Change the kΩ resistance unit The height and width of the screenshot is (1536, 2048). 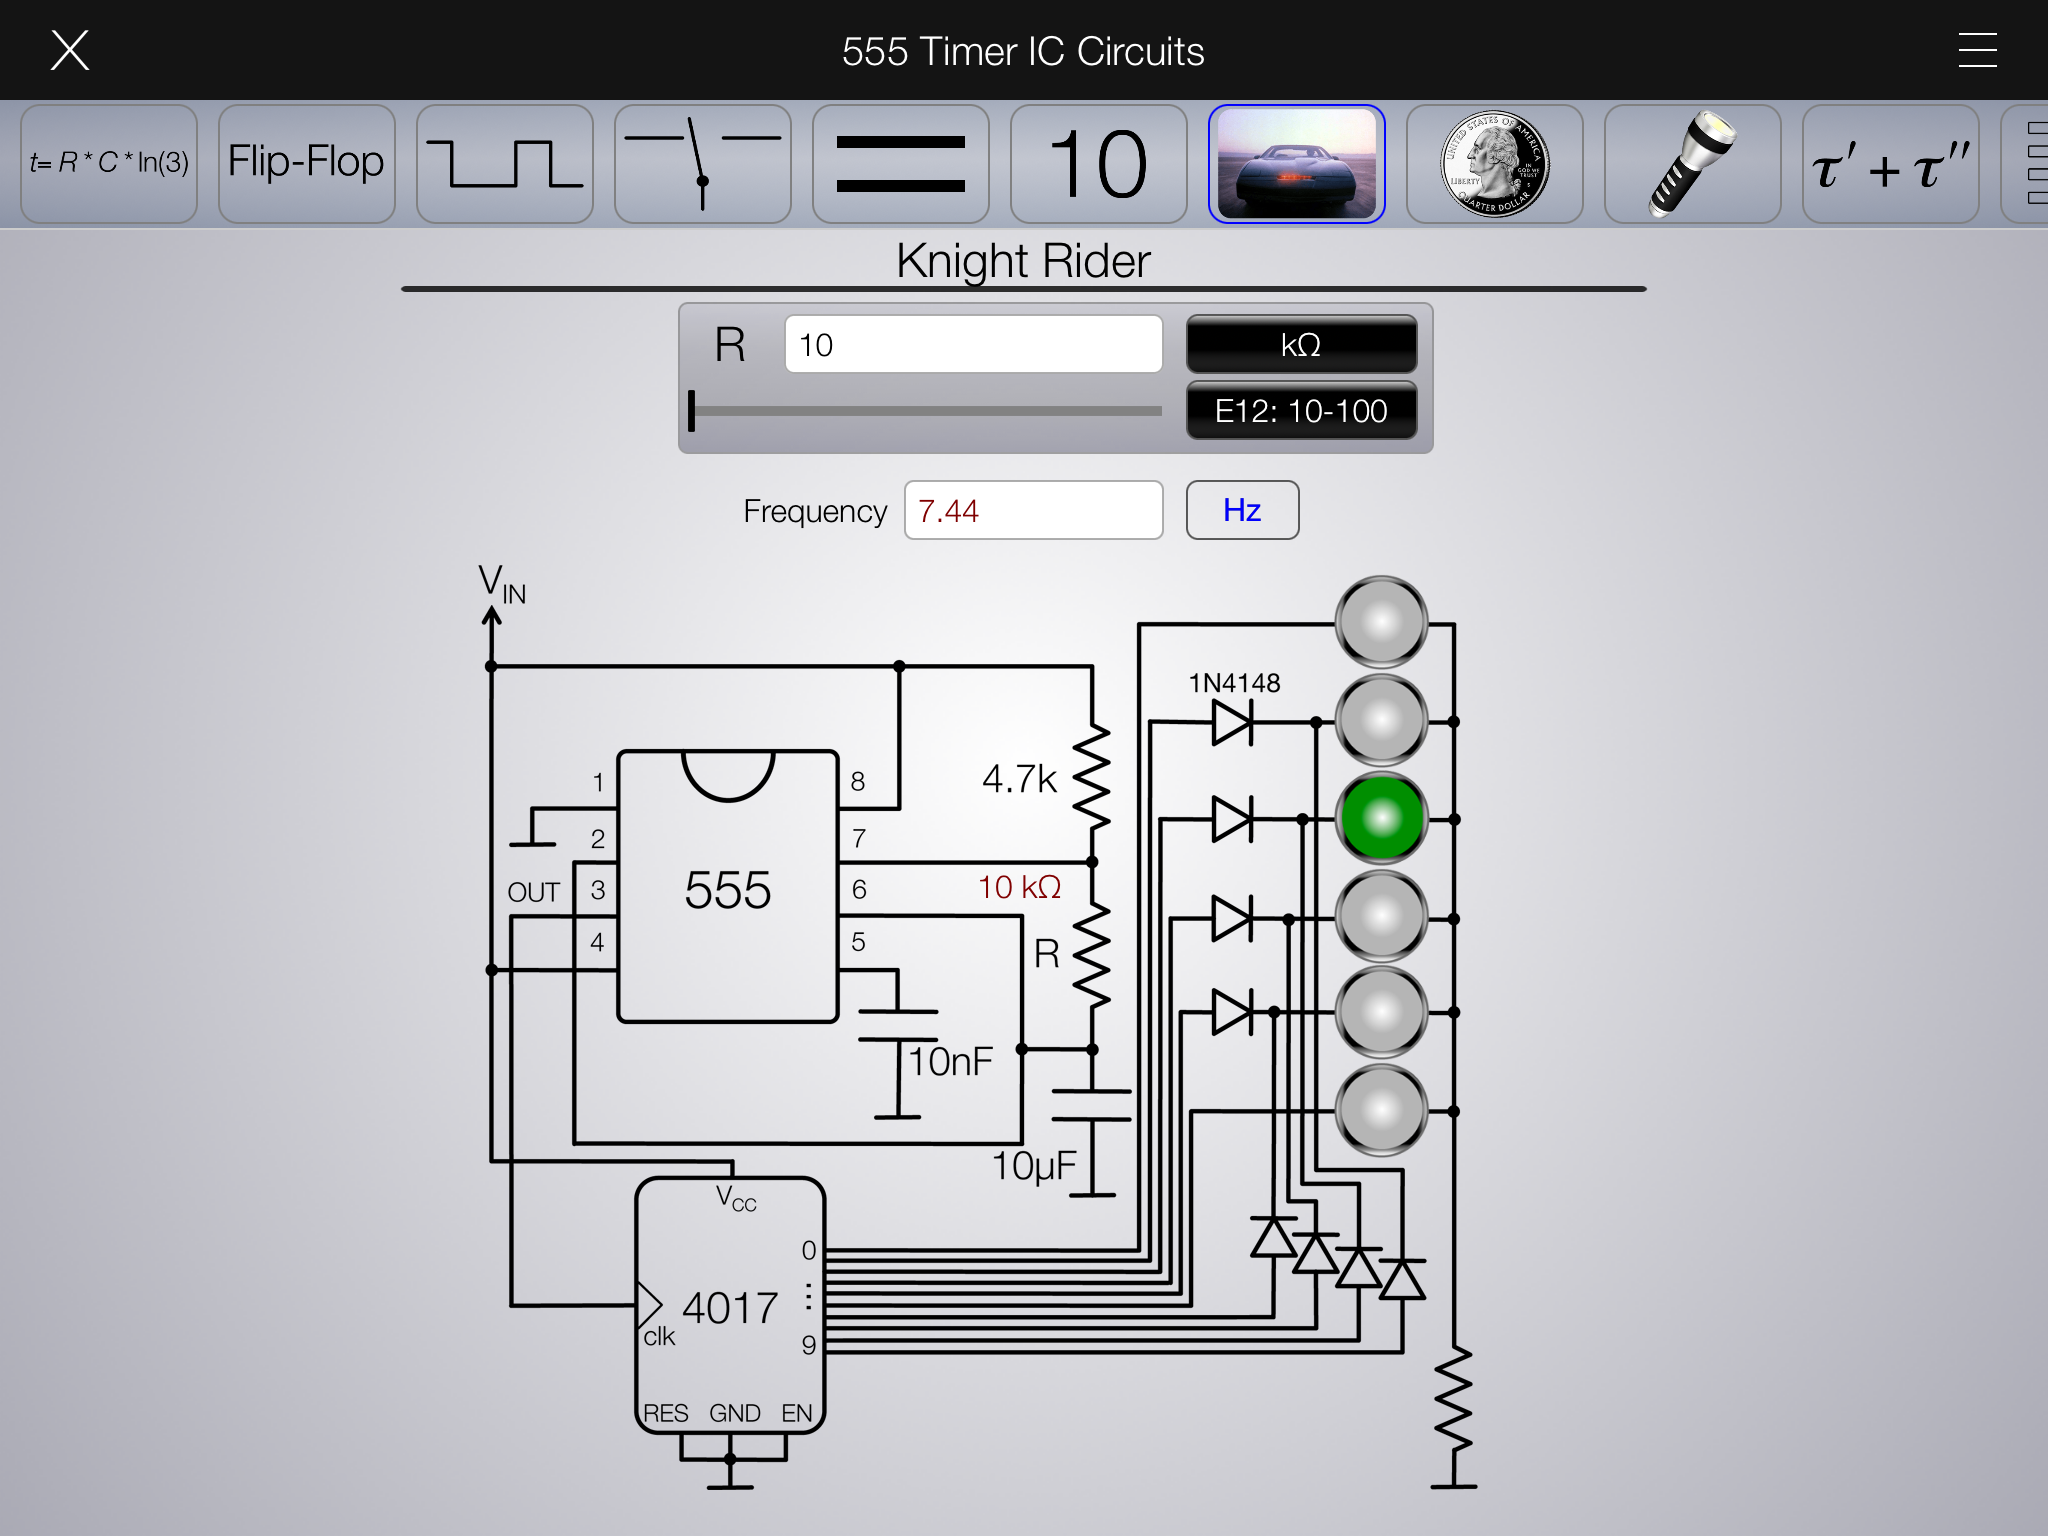point(1301,345)
